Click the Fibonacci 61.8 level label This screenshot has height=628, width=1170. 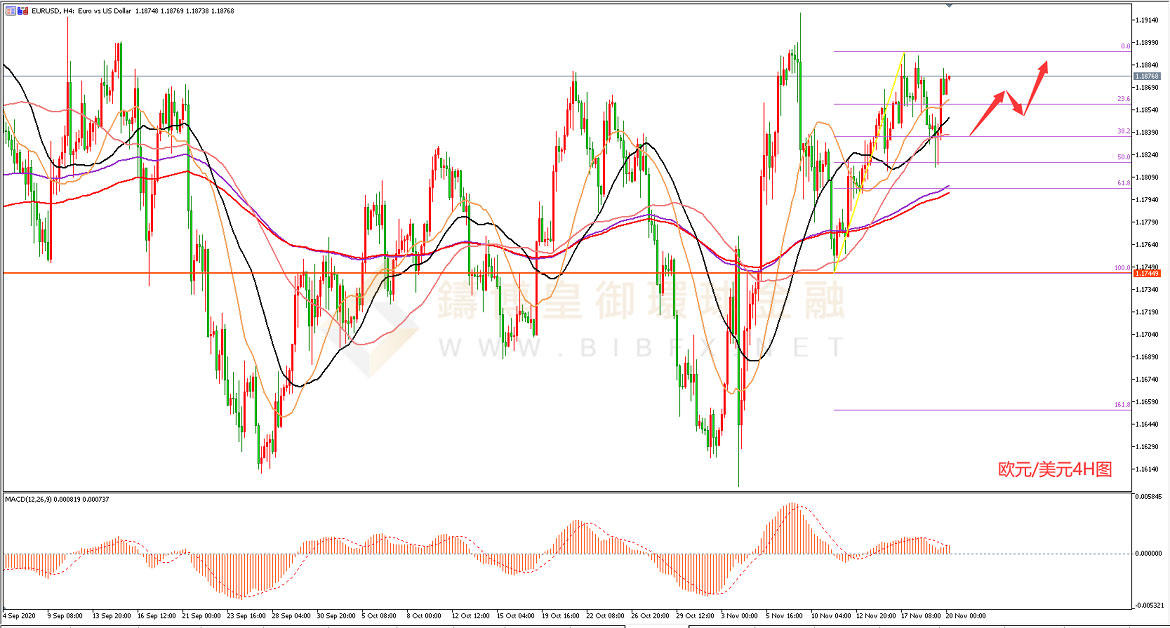[1123, 183]
